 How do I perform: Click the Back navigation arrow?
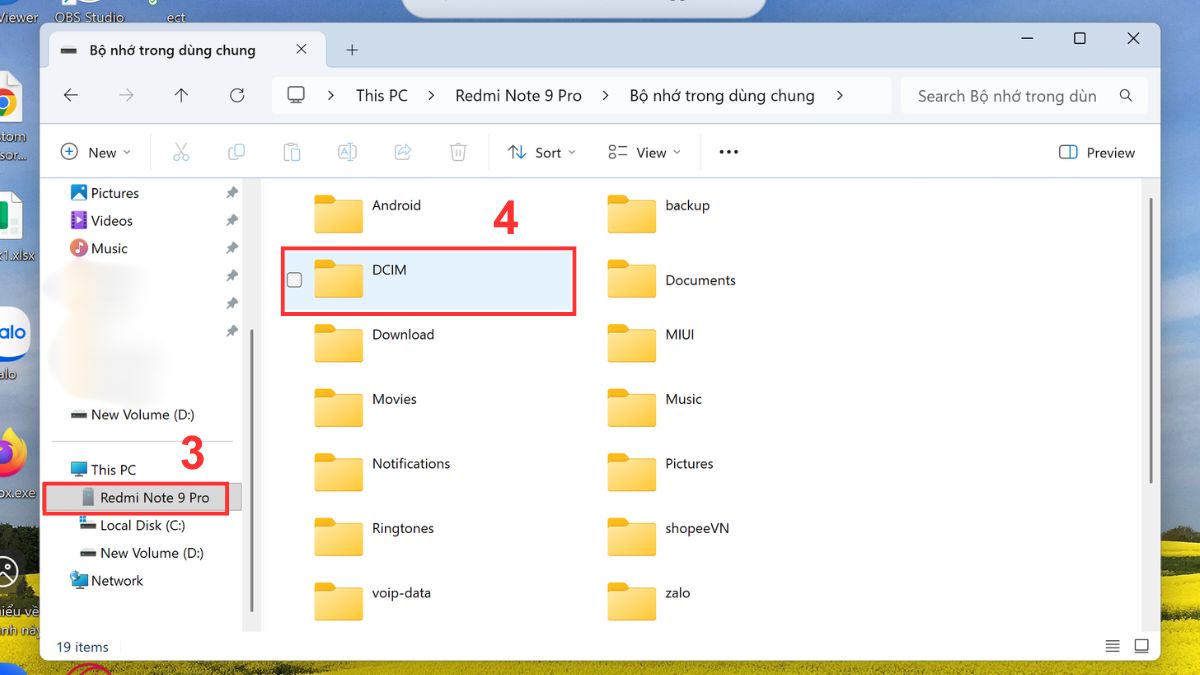pos(70,96)
